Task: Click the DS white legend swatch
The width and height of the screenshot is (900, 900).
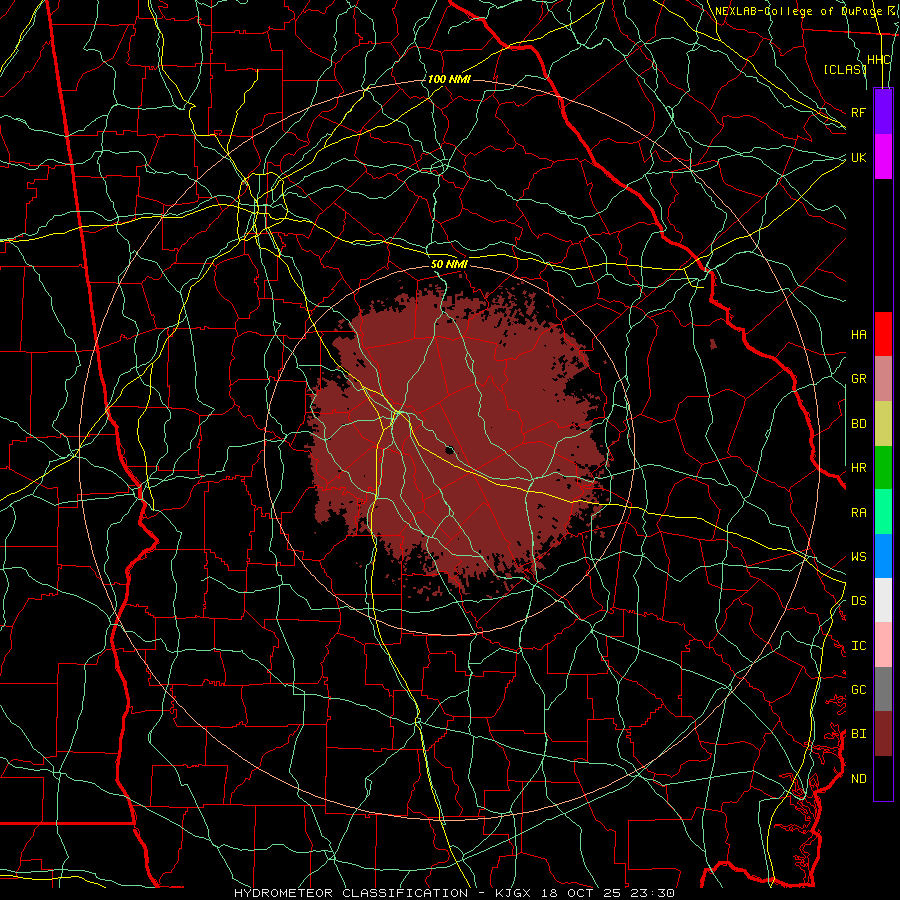Action: pyautogui.click(x=883, y=600)
